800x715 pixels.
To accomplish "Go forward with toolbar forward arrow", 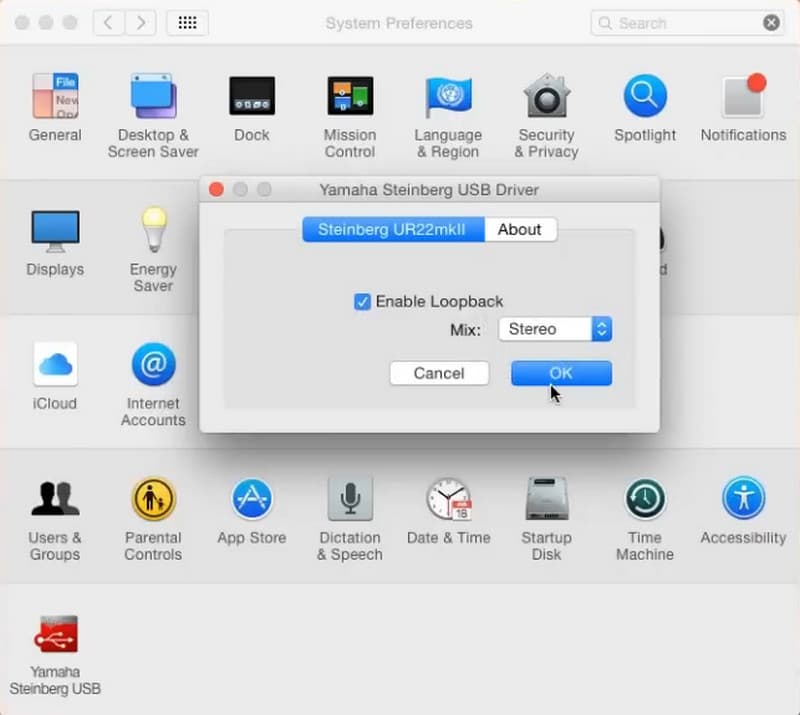I will (141, 23).
